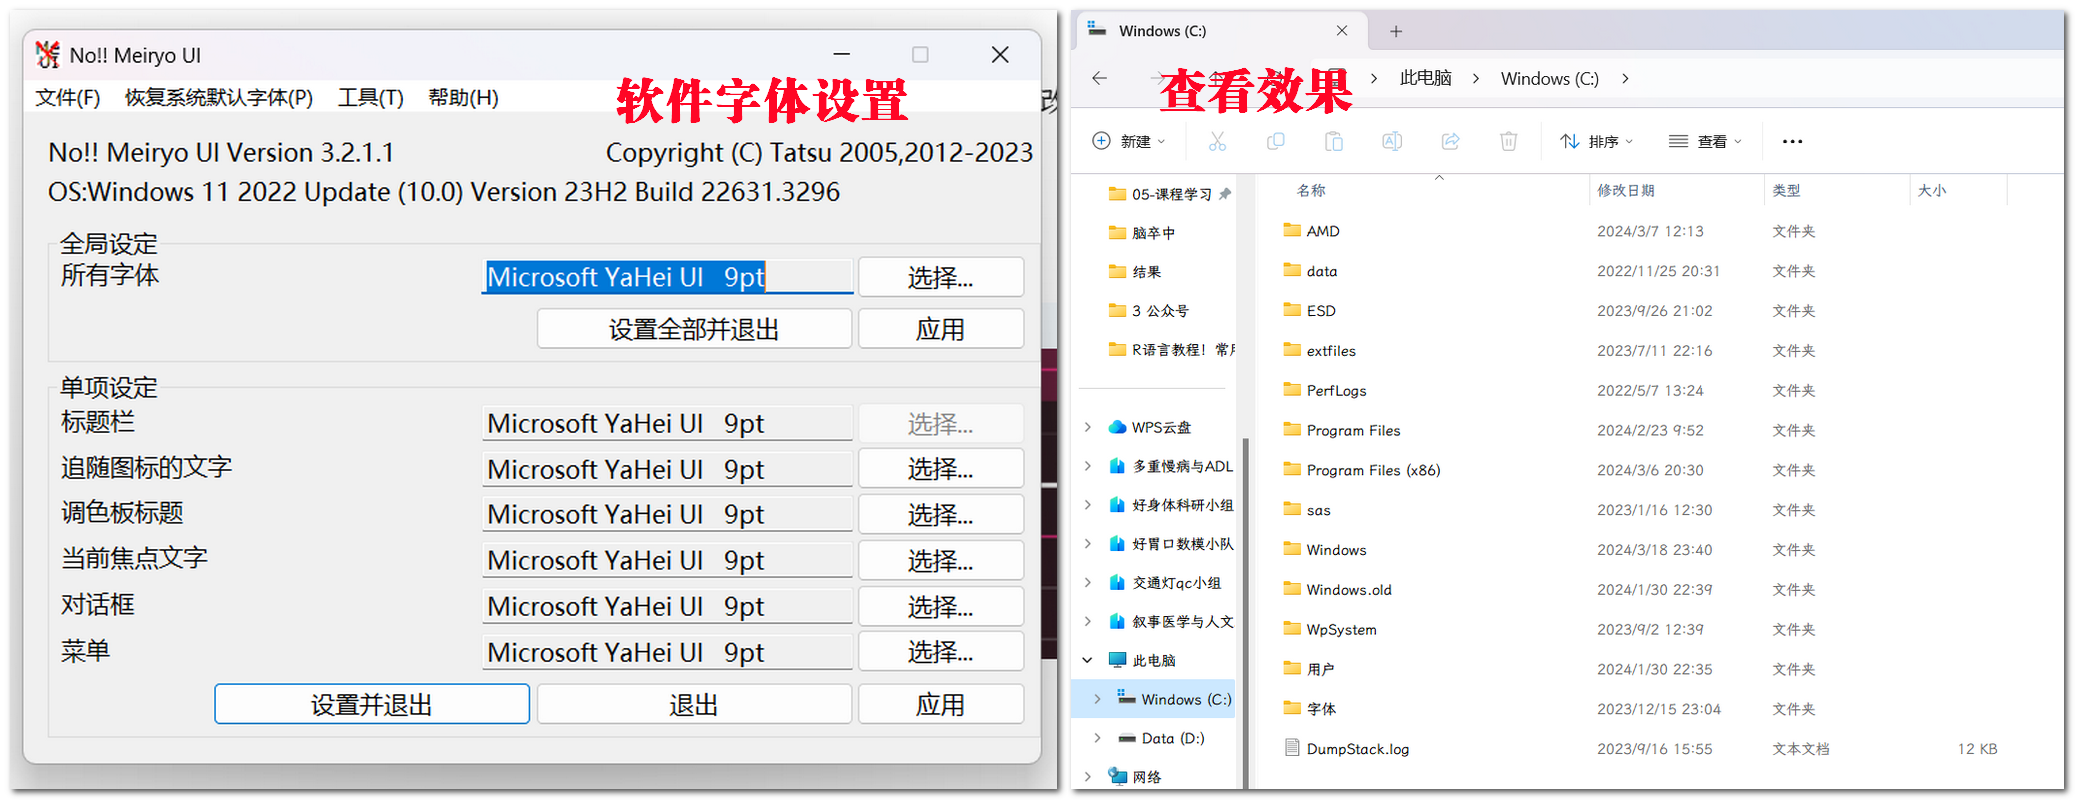Click the Windows.old folder icon

click(x=1292, y=589)
